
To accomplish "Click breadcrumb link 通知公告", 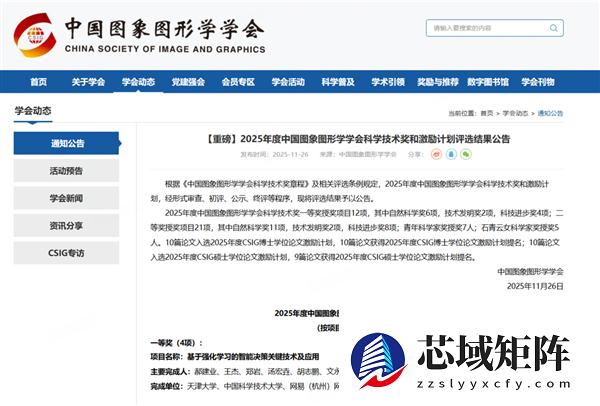I will tap(550, 113).
